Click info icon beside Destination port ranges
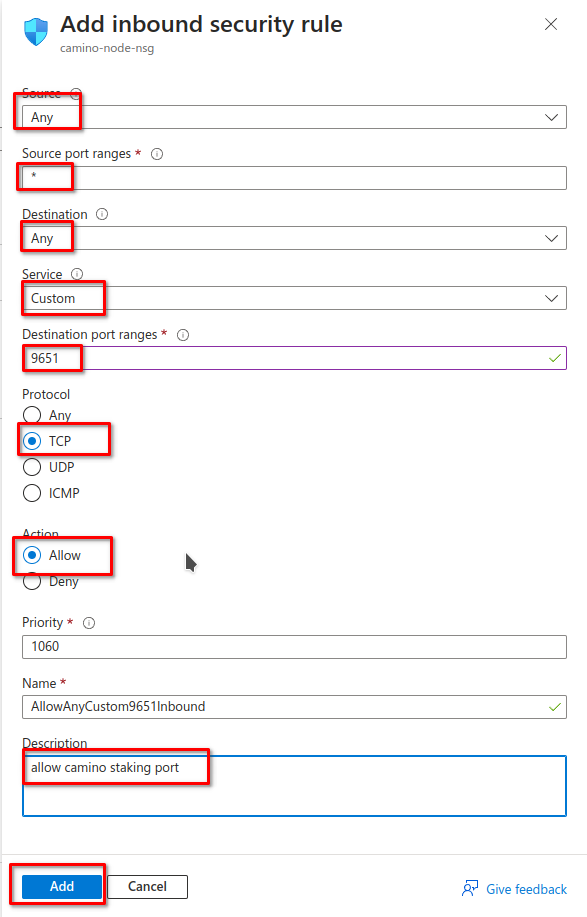 tap(183, 335)
